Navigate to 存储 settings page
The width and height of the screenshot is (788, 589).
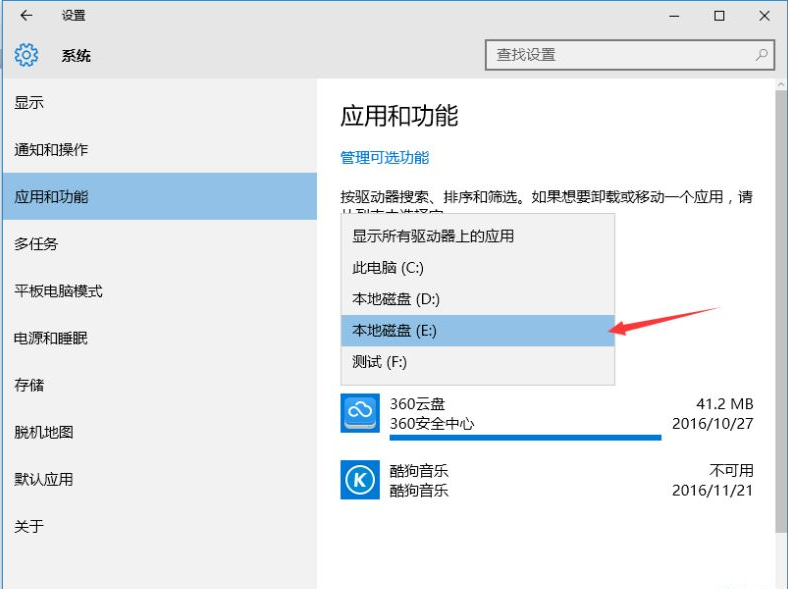[x=29, y=385]
